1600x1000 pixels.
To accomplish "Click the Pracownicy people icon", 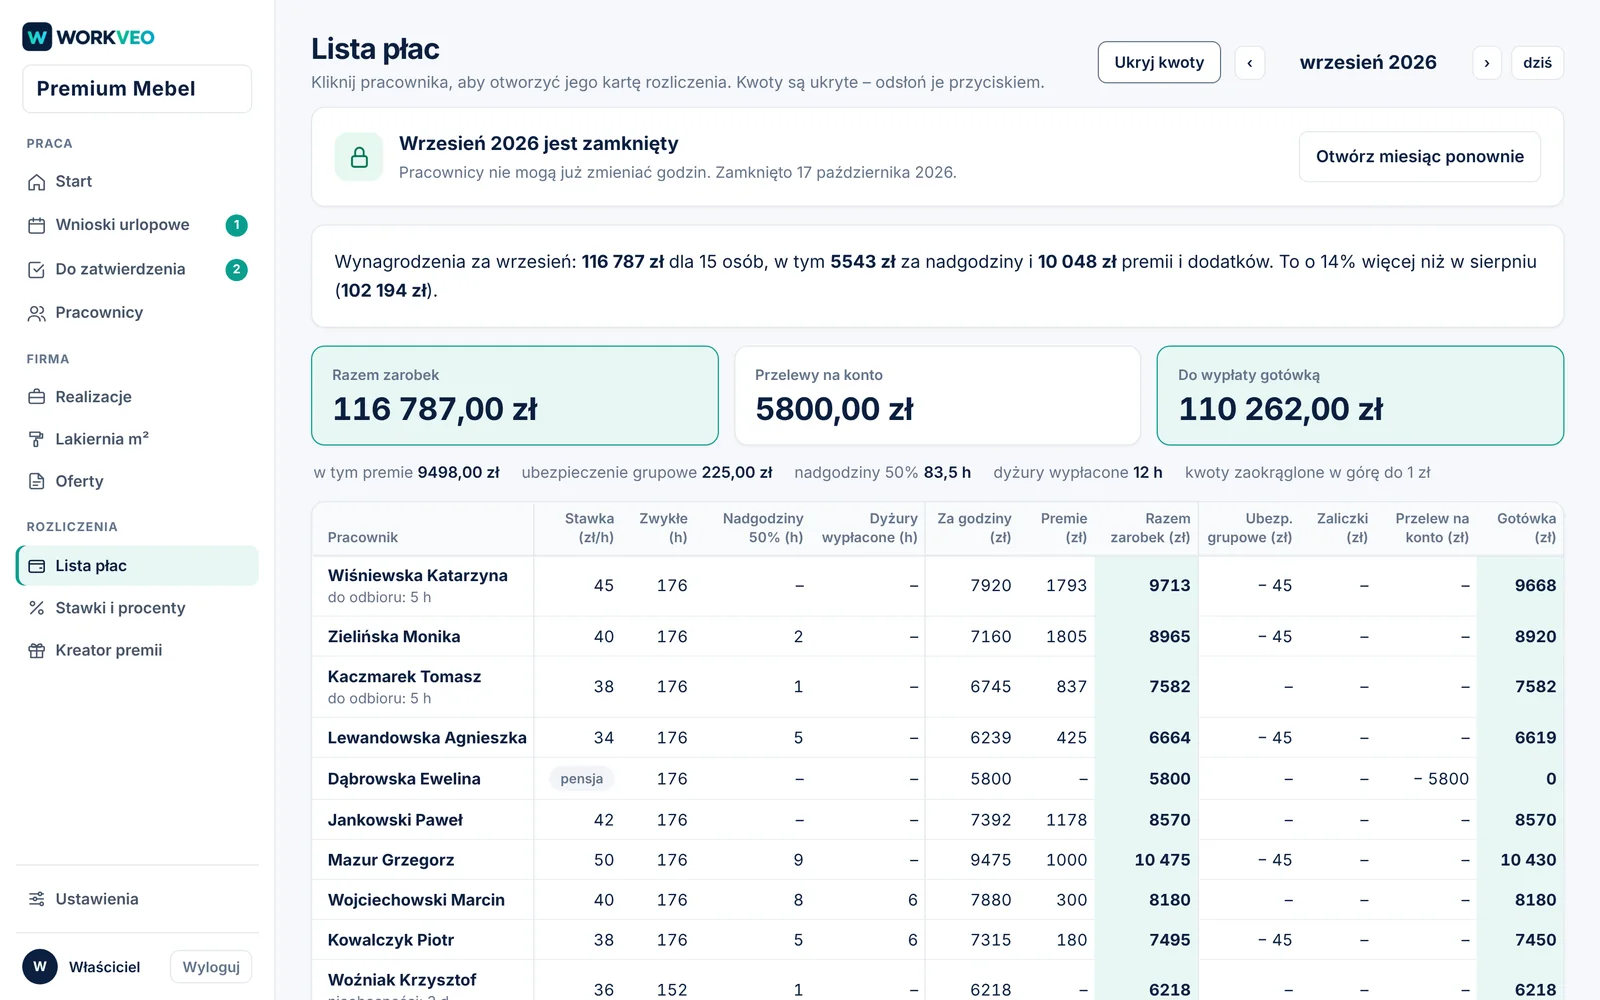I will coord(37,313).
